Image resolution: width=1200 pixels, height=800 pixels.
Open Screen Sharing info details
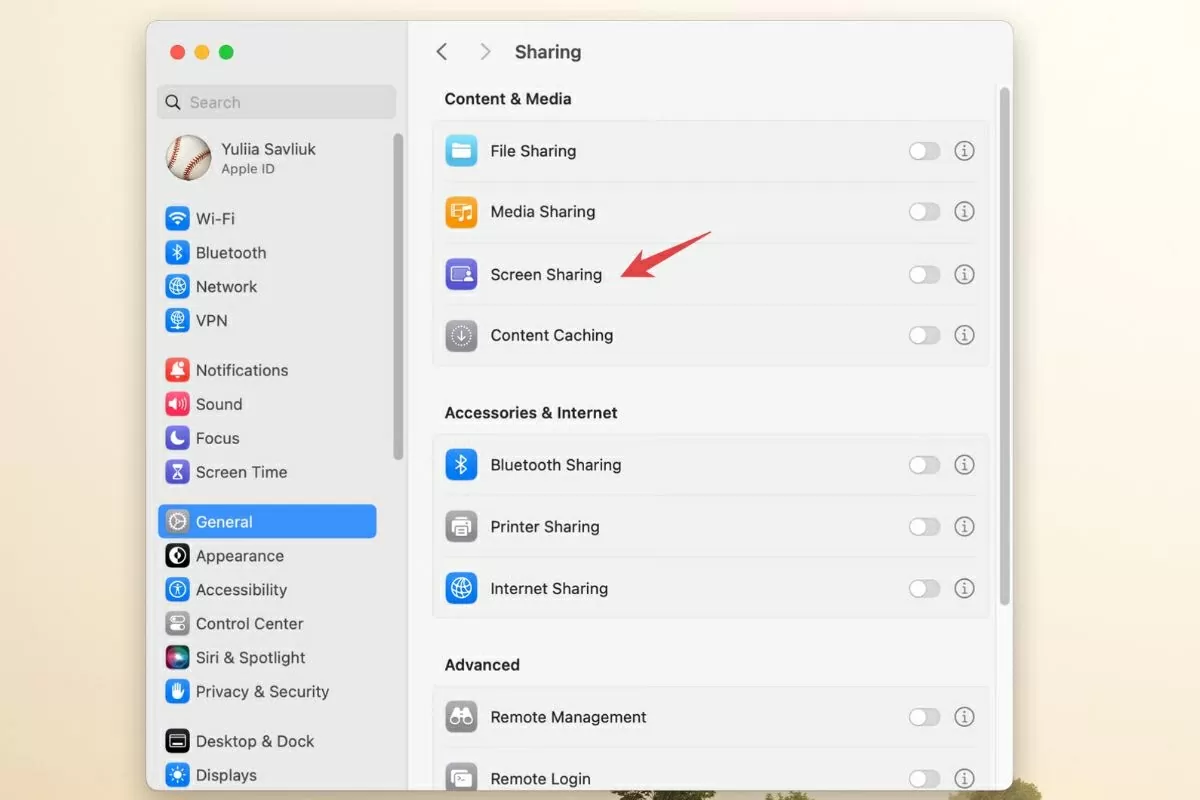[x=964, y=274]
